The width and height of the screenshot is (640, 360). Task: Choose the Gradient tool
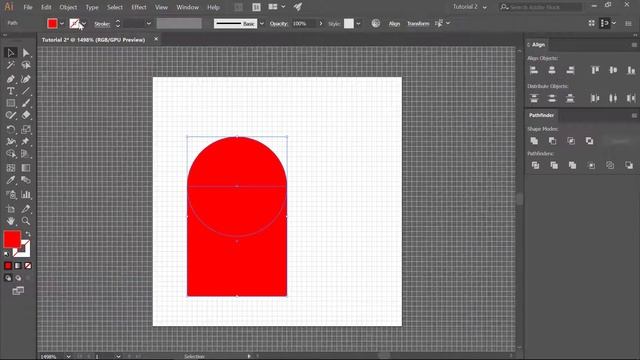(26, 168)
